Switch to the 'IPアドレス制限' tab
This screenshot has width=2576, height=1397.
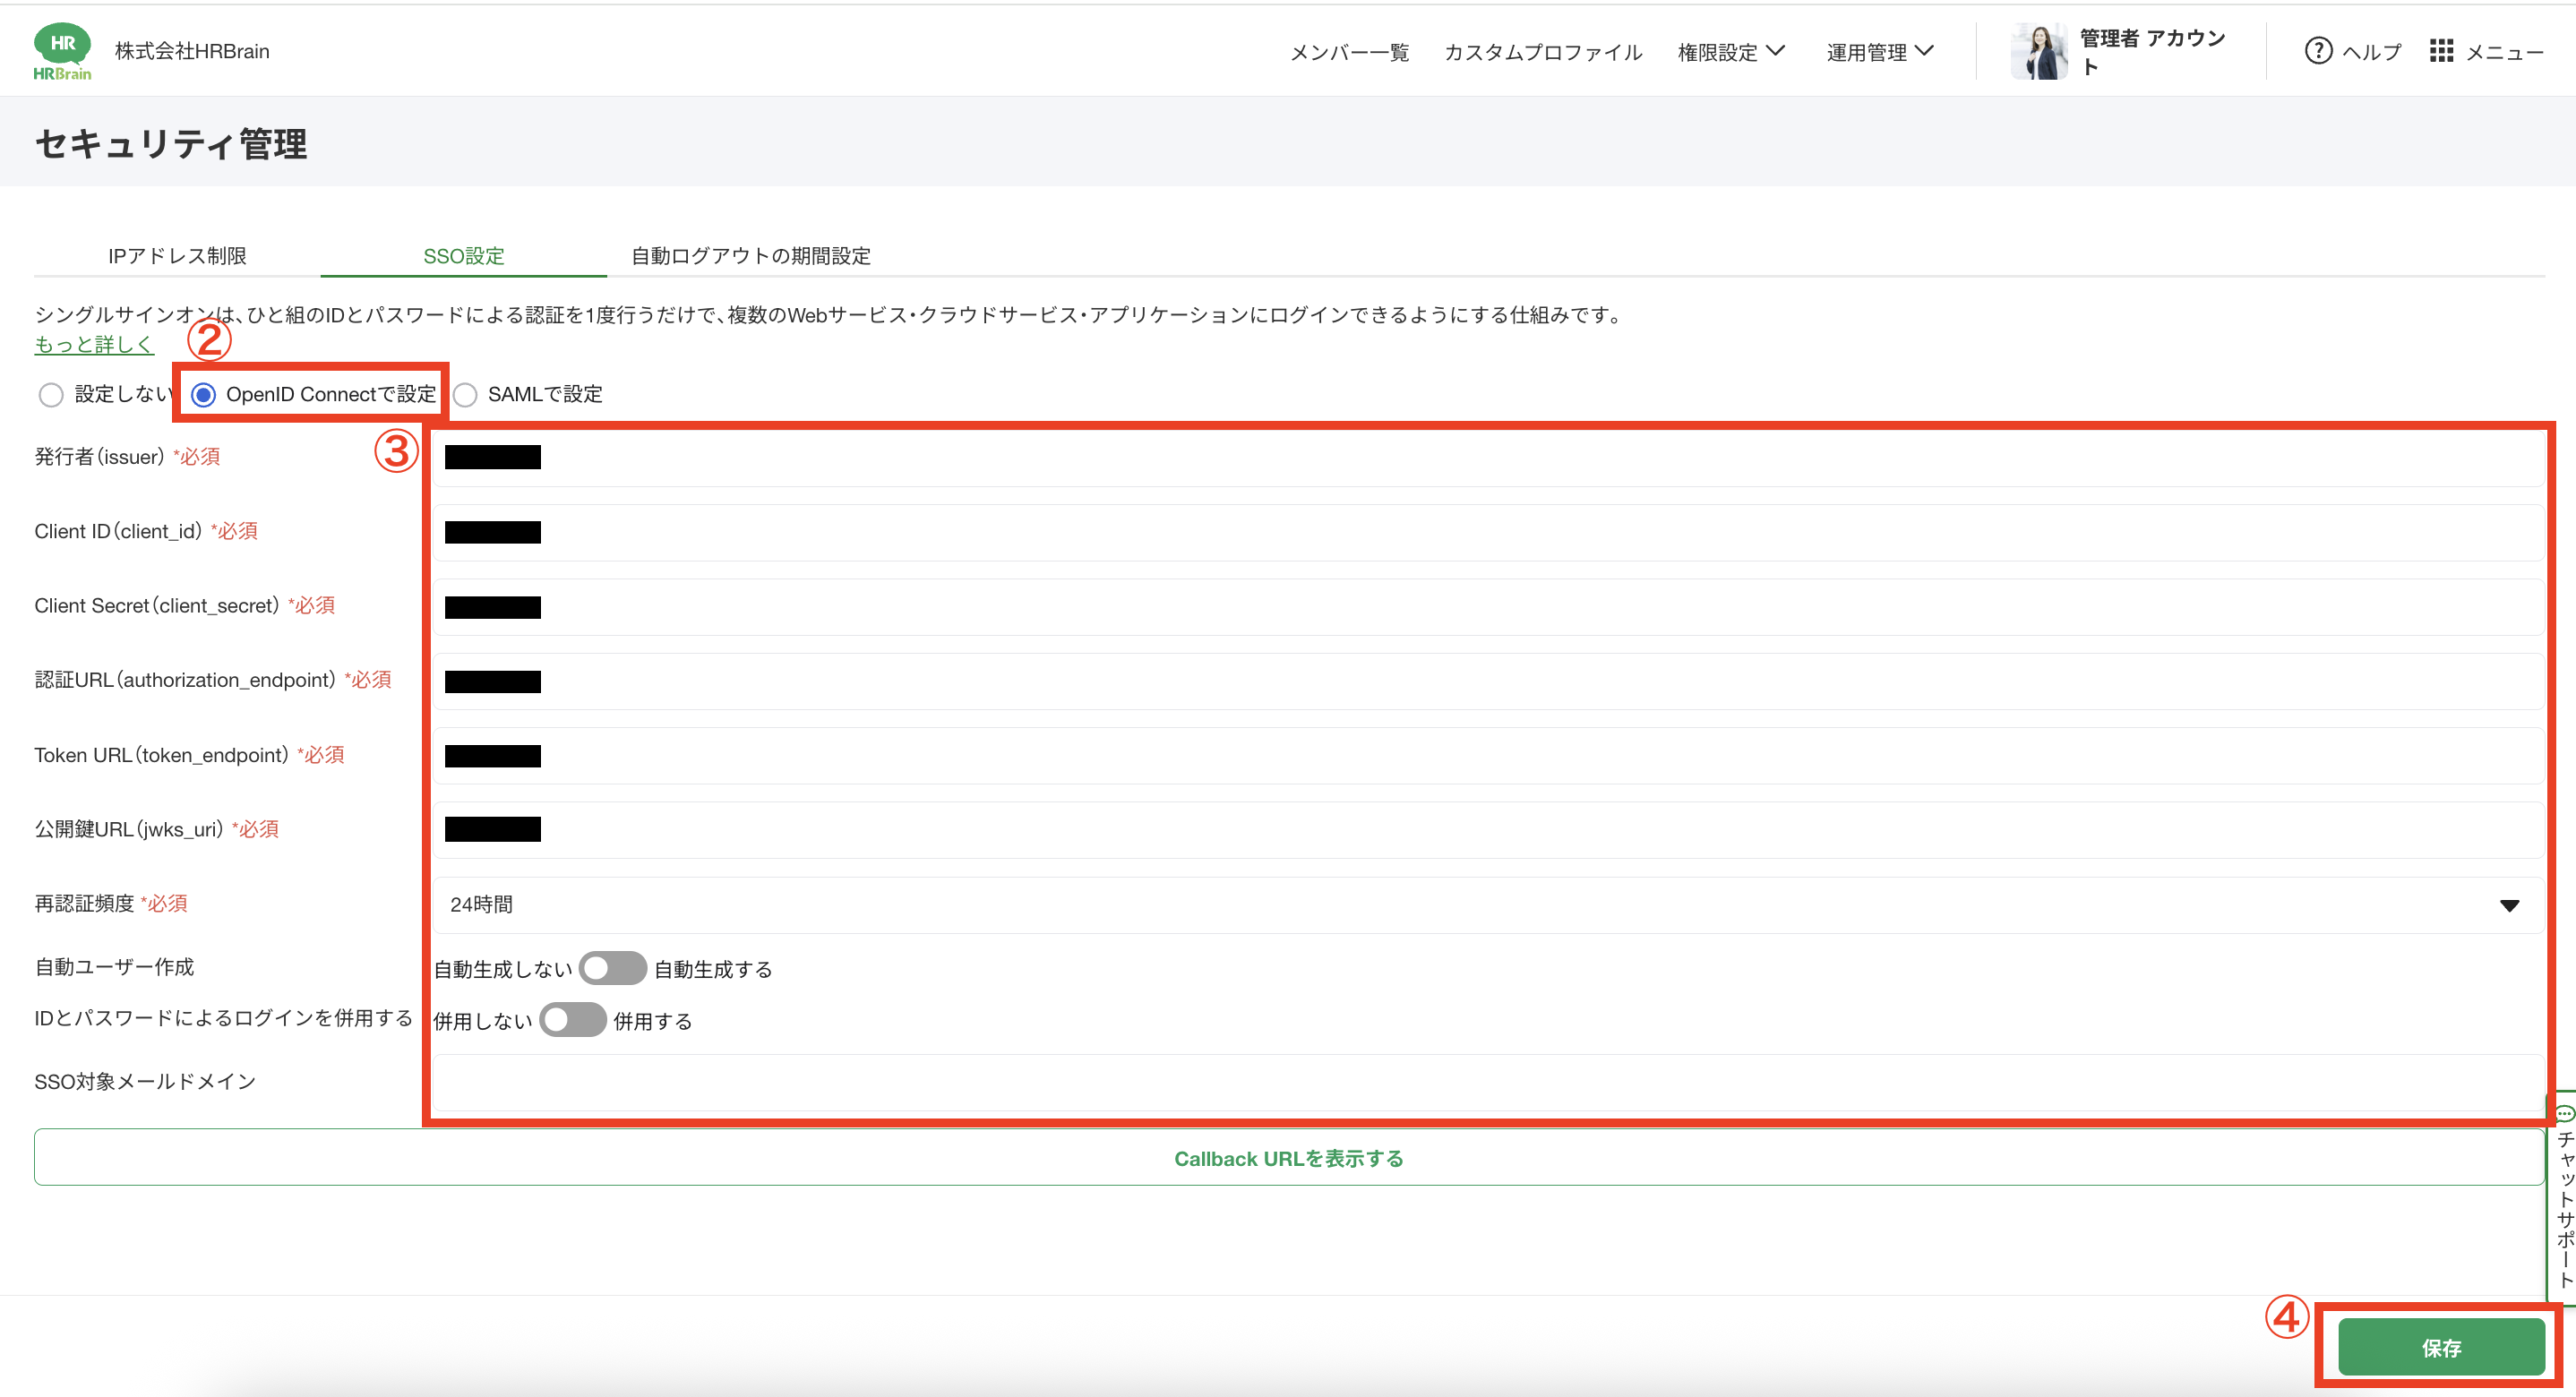pyautogui.click(x=177, y=256)
